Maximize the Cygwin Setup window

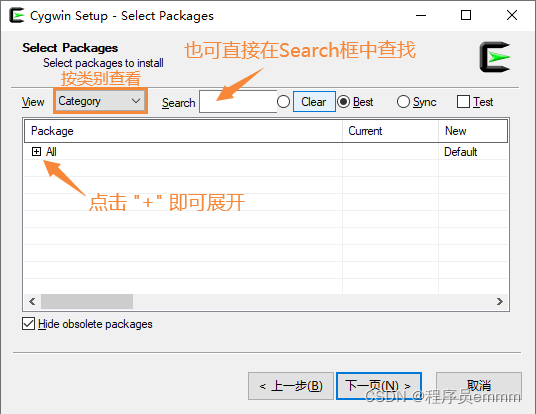(x=466, y=15)
